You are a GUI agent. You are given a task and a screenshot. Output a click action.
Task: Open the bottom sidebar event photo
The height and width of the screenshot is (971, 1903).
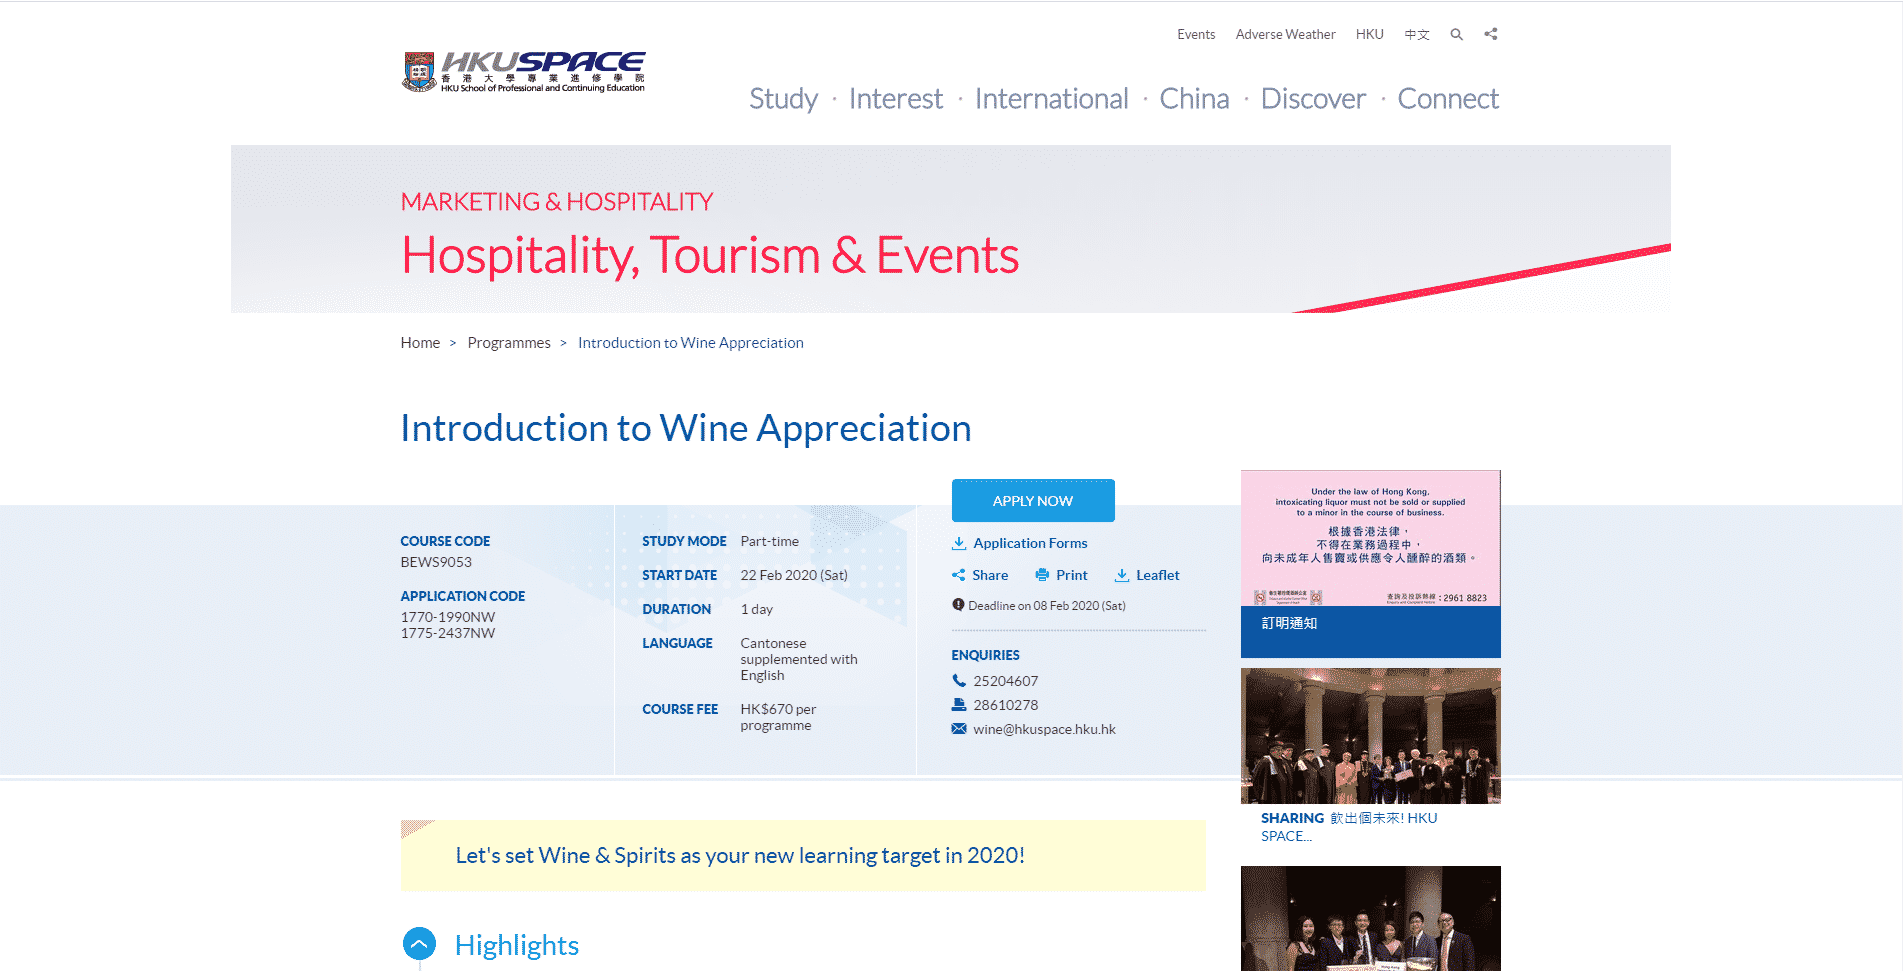[1370, 918]
